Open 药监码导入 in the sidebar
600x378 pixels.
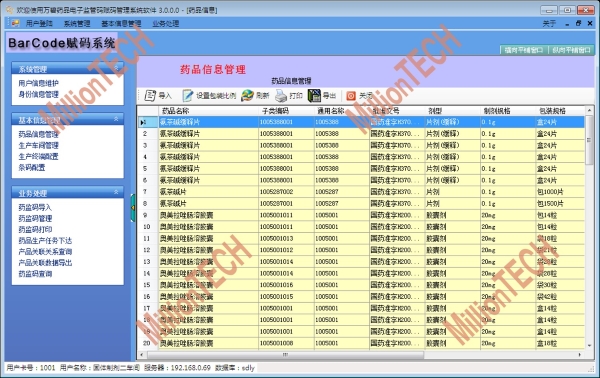35,207
